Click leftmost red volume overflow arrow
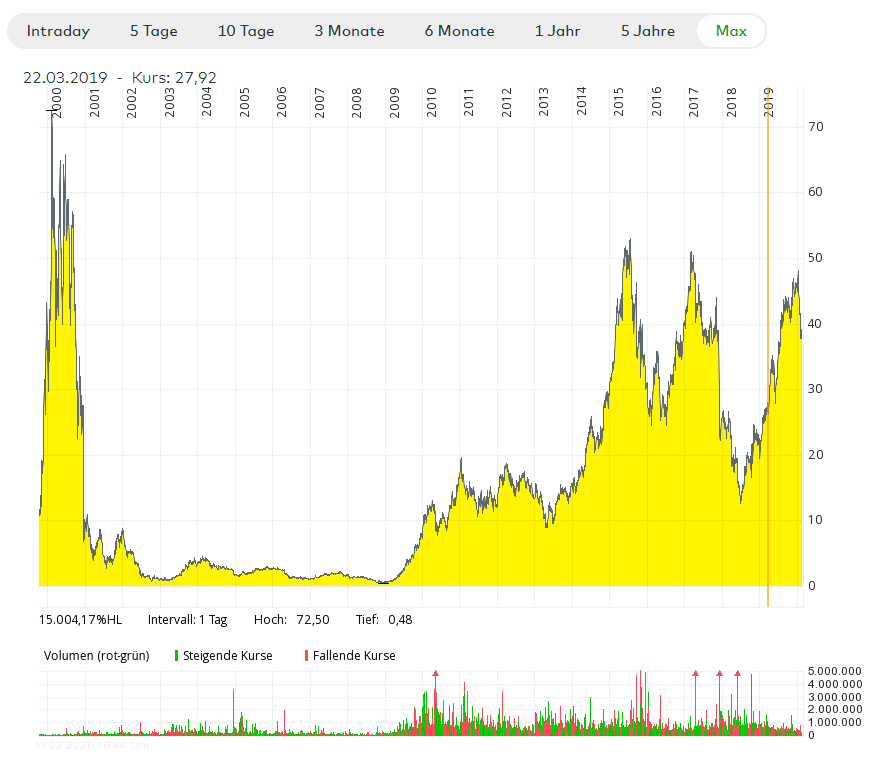874x758 pixels. pos(435,675)
